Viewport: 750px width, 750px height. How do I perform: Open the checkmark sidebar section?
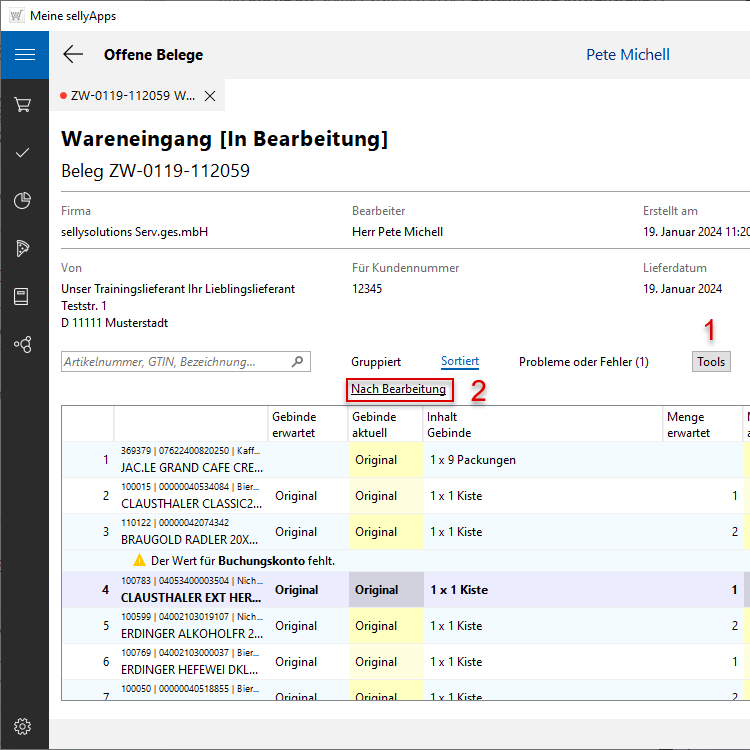pos(23,152)
